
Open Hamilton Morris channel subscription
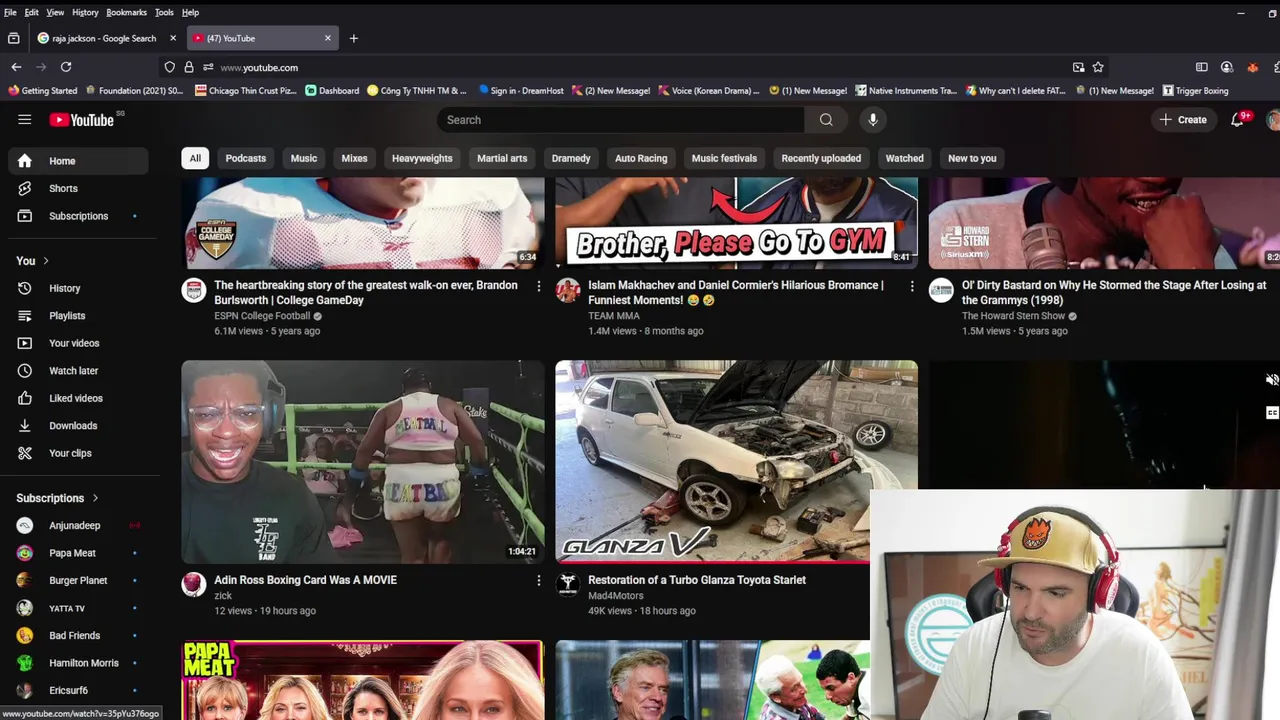(78, 663)
